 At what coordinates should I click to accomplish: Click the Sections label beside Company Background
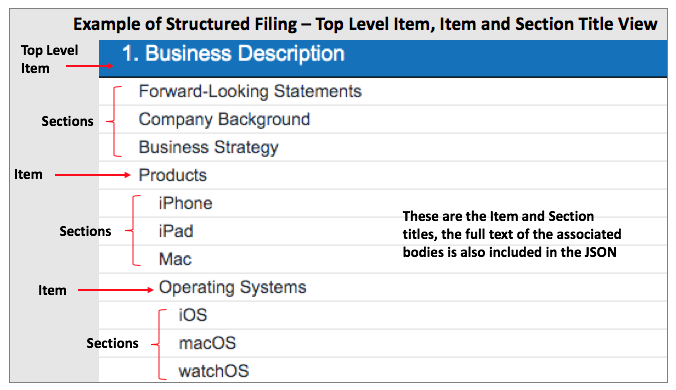(x=67, y=121)
